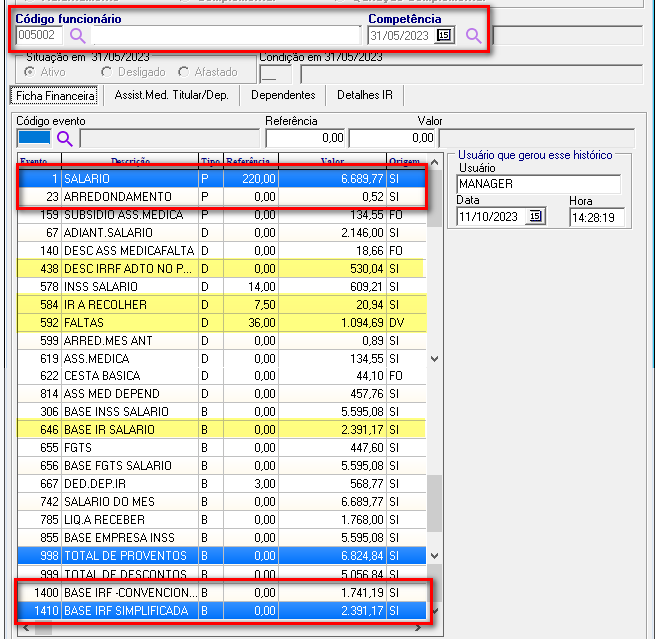655x639 pixels.
Task: Select the INSS SALARIO row
Action: click(x=221, y=287)
